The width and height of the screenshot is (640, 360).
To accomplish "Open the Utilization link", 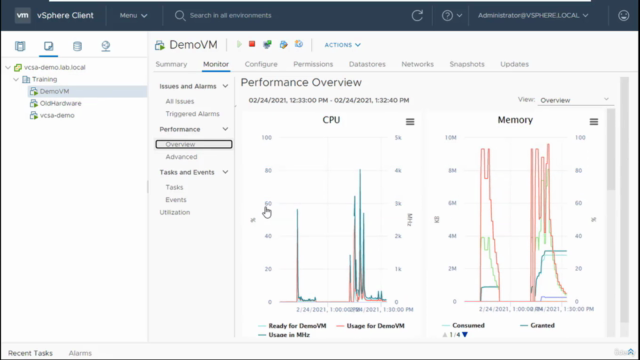I will [175, 212].
